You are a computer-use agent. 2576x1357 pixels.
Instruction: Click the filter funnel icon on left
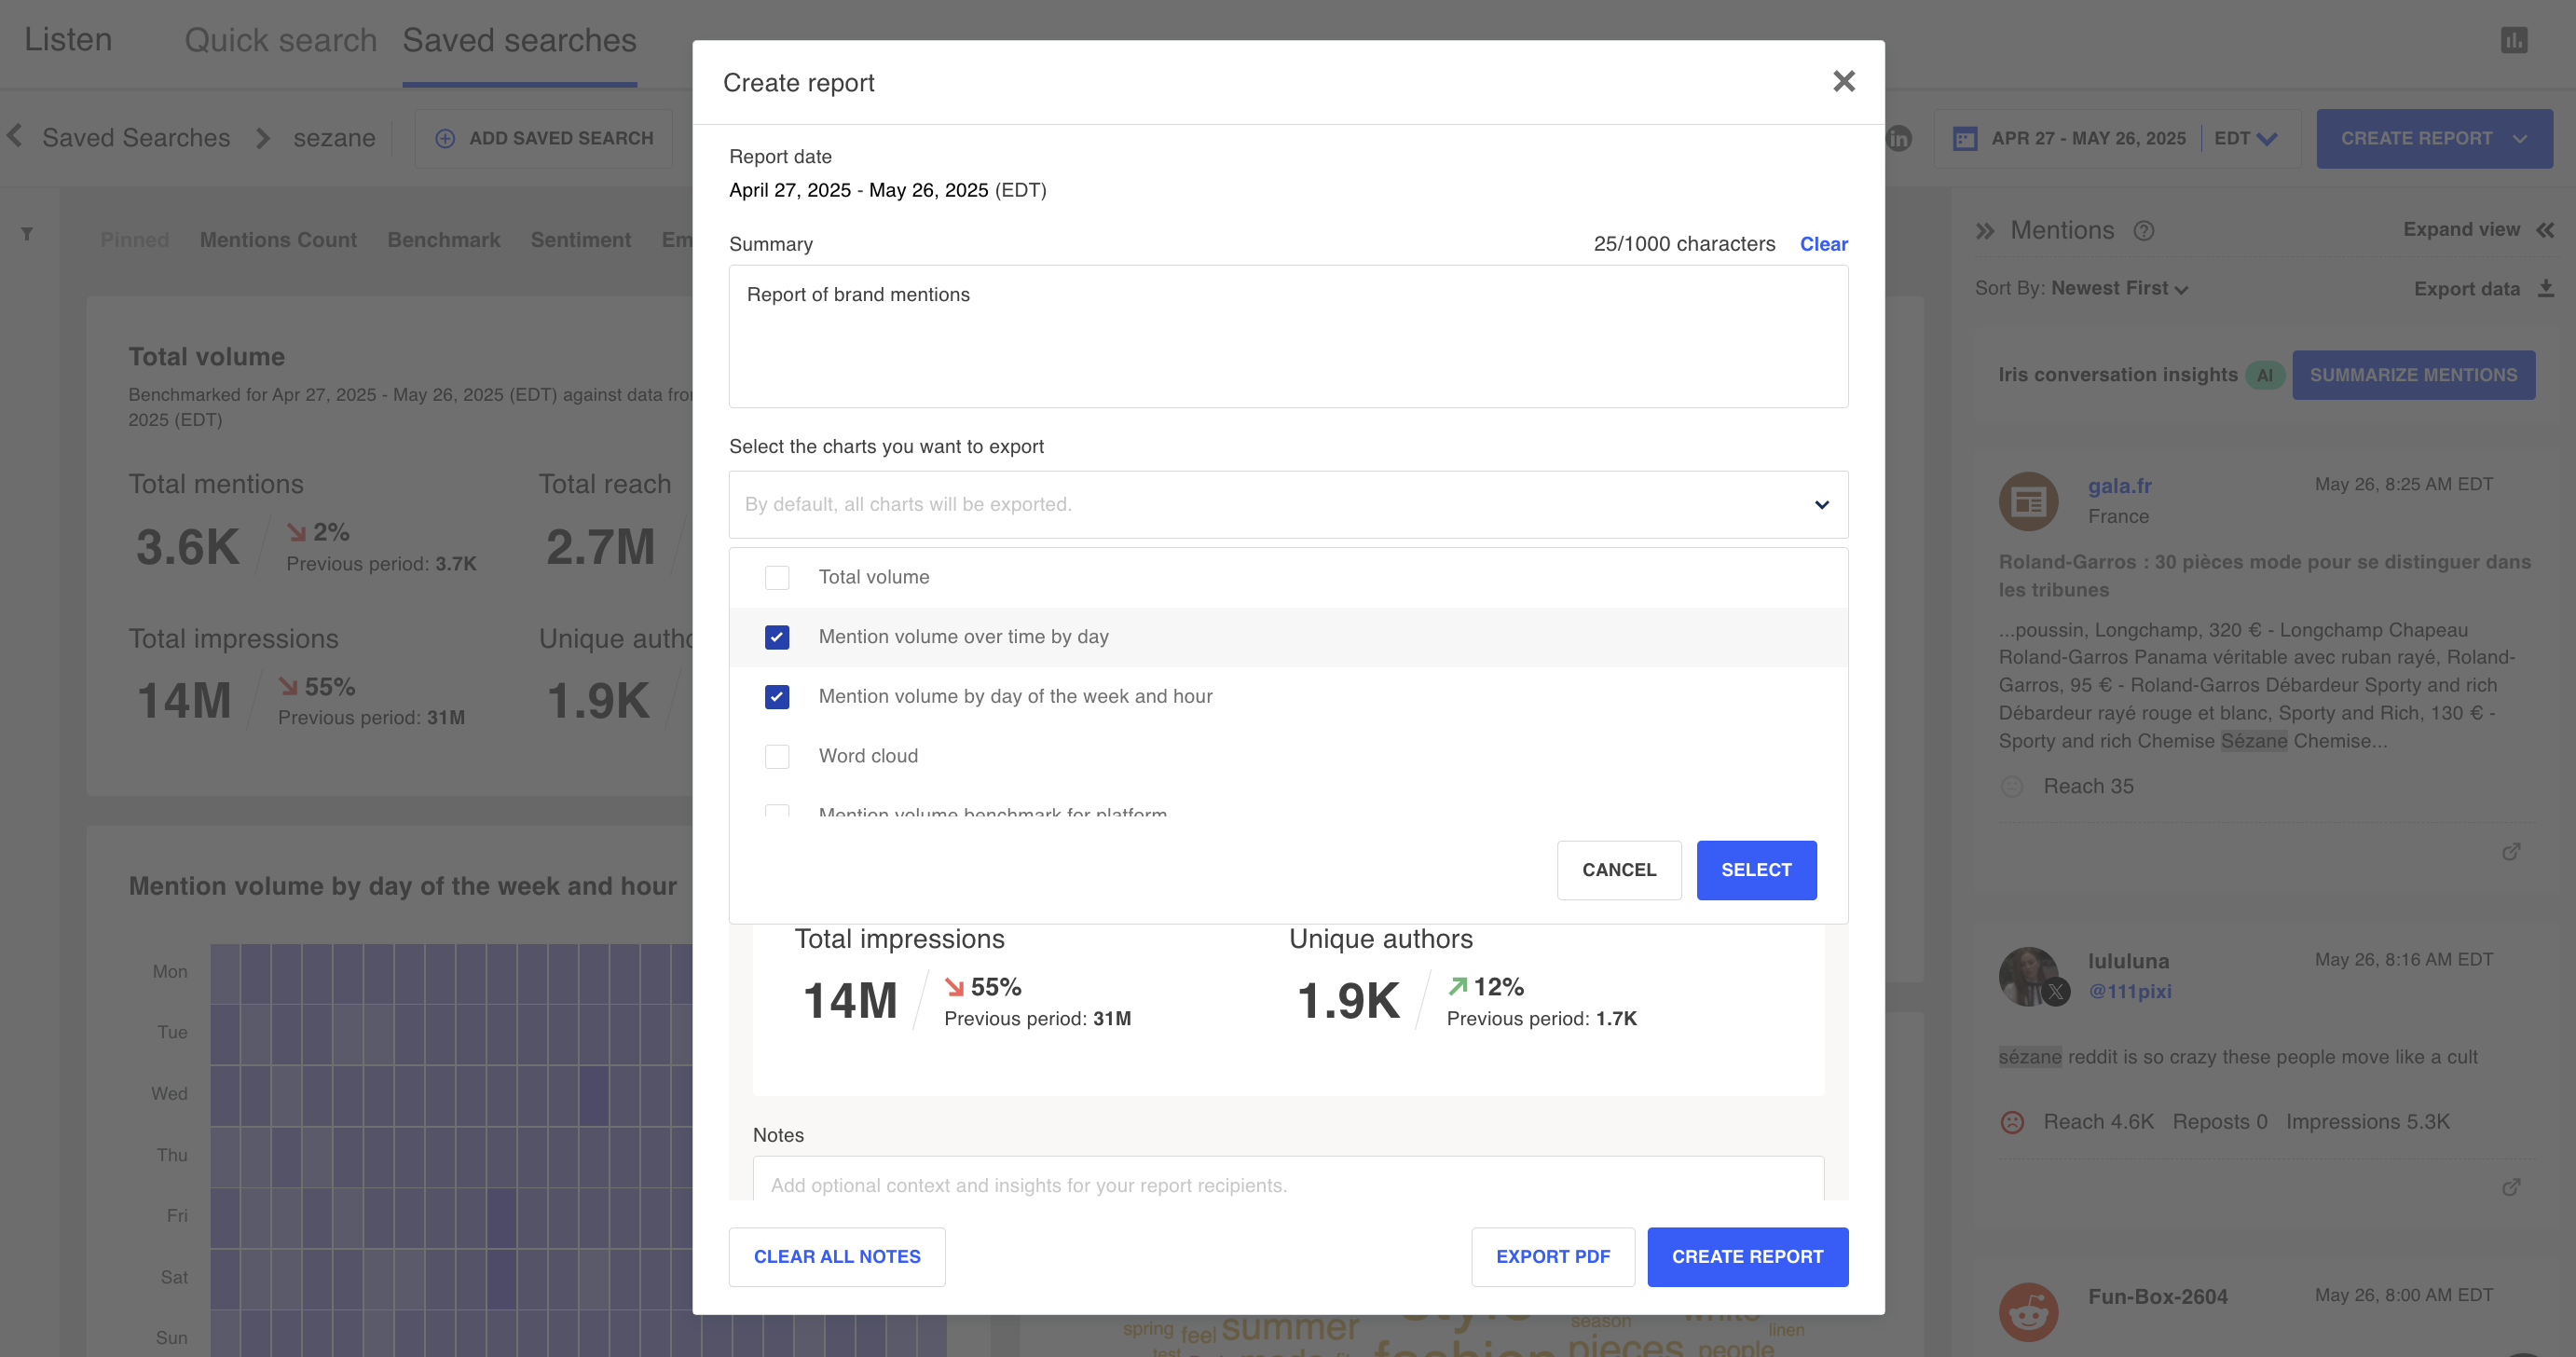tap(27, 234)
